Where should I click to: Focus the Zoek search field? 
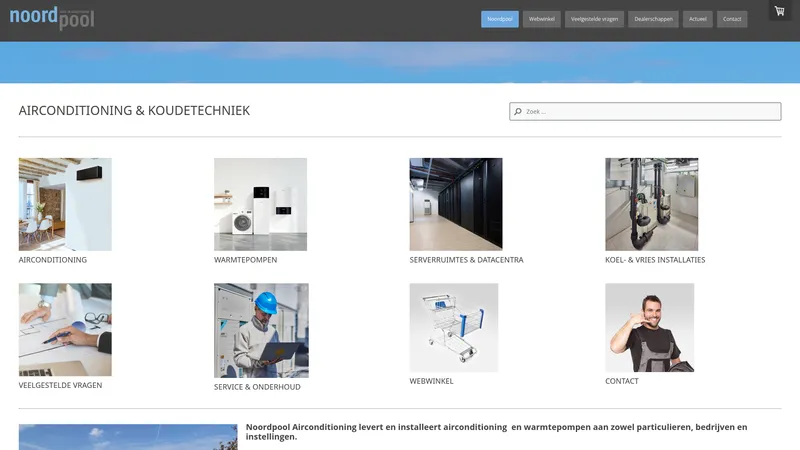pos(645,111)
